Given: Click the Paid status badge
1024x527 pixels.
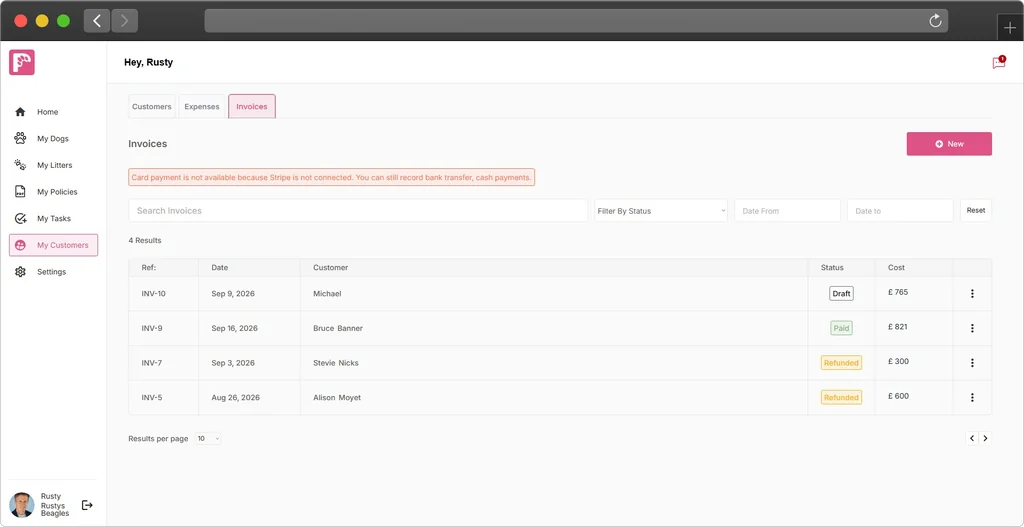Looking at the screenshot, I should 841,328.
